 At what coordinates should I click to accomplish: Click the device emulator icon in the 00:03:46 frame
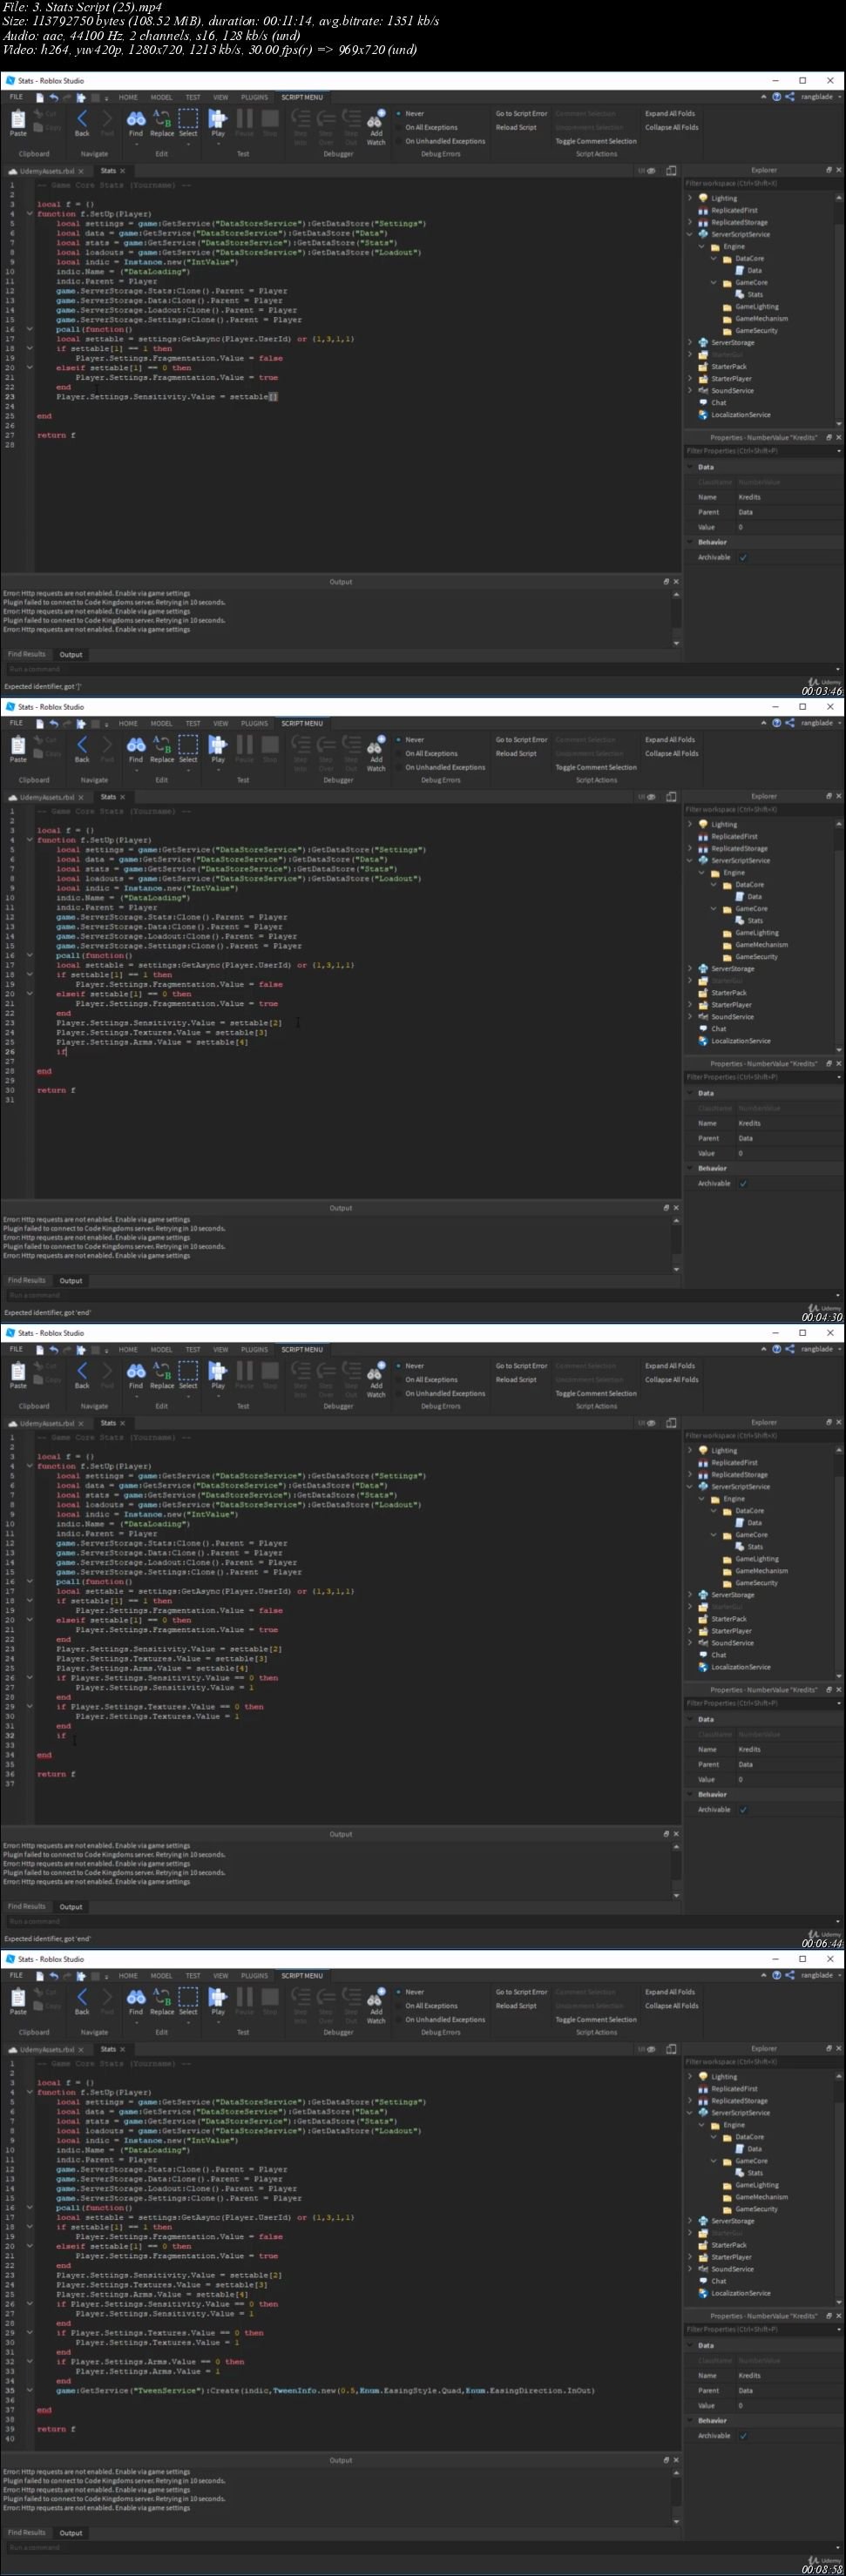pyautogui.click(x=671, y=171)
